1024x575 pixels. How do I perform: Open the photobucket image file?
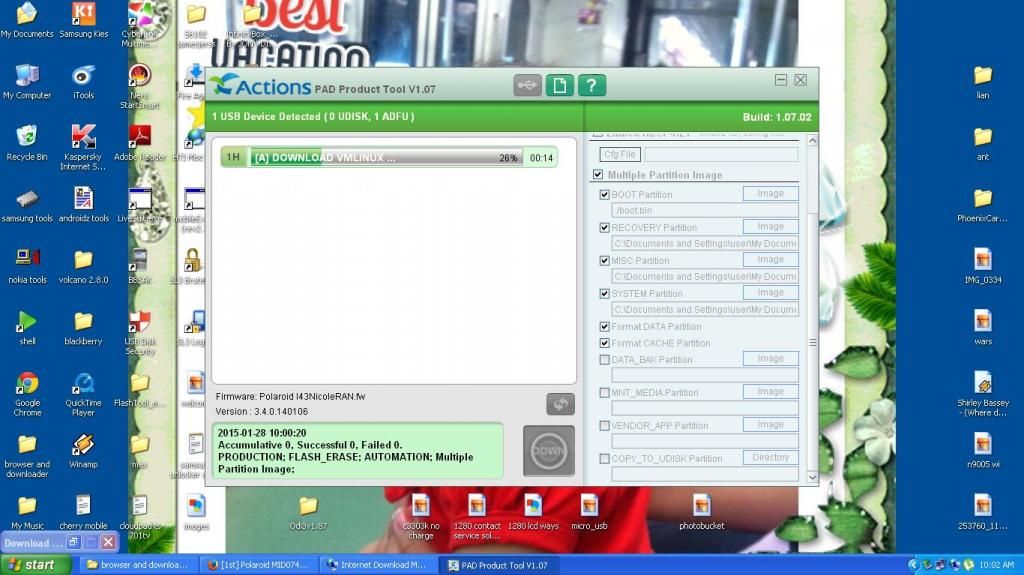[x=701, y=513]
